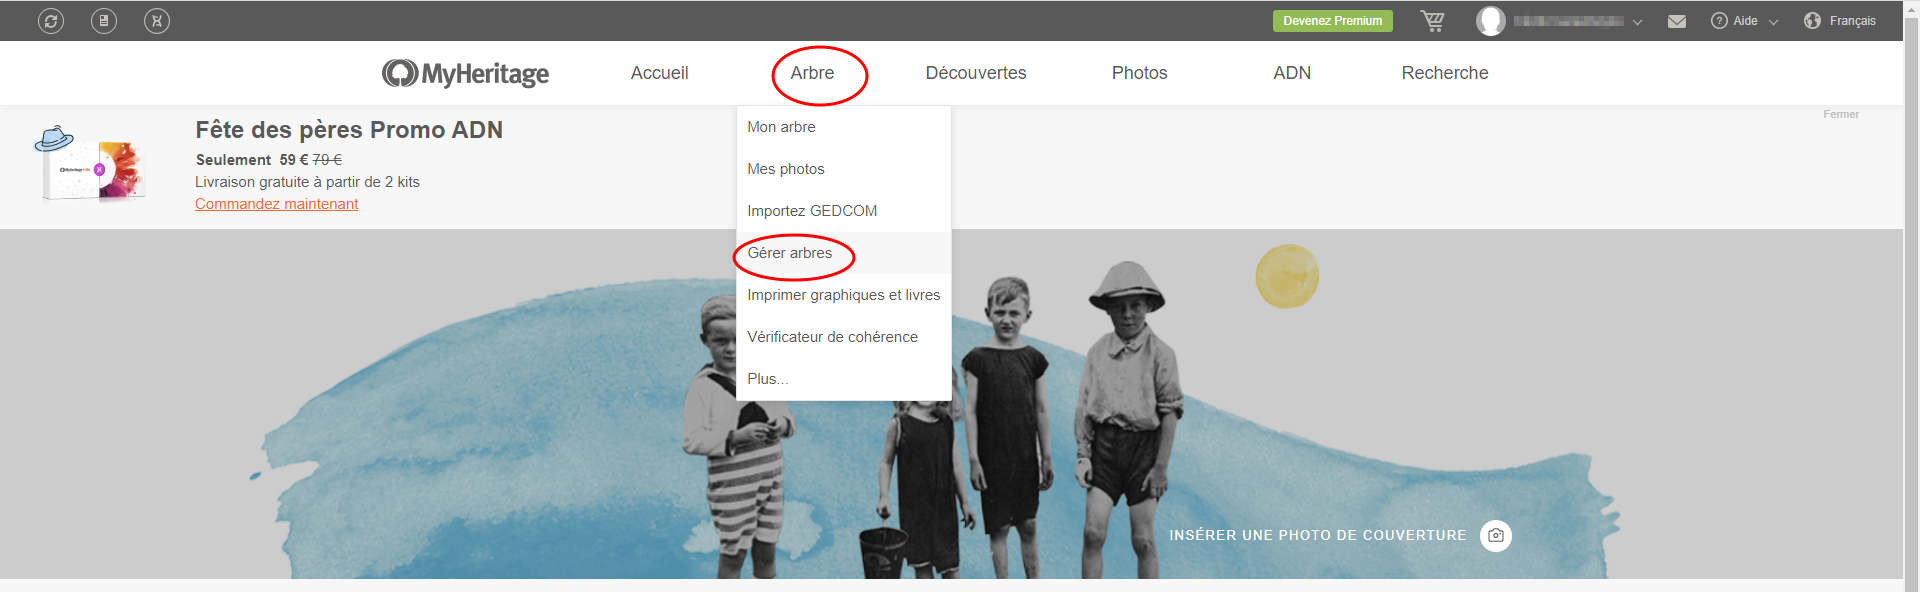1920x592 pixels.
Task: Open the inbox envelope icon
Action: (1677, 21)
